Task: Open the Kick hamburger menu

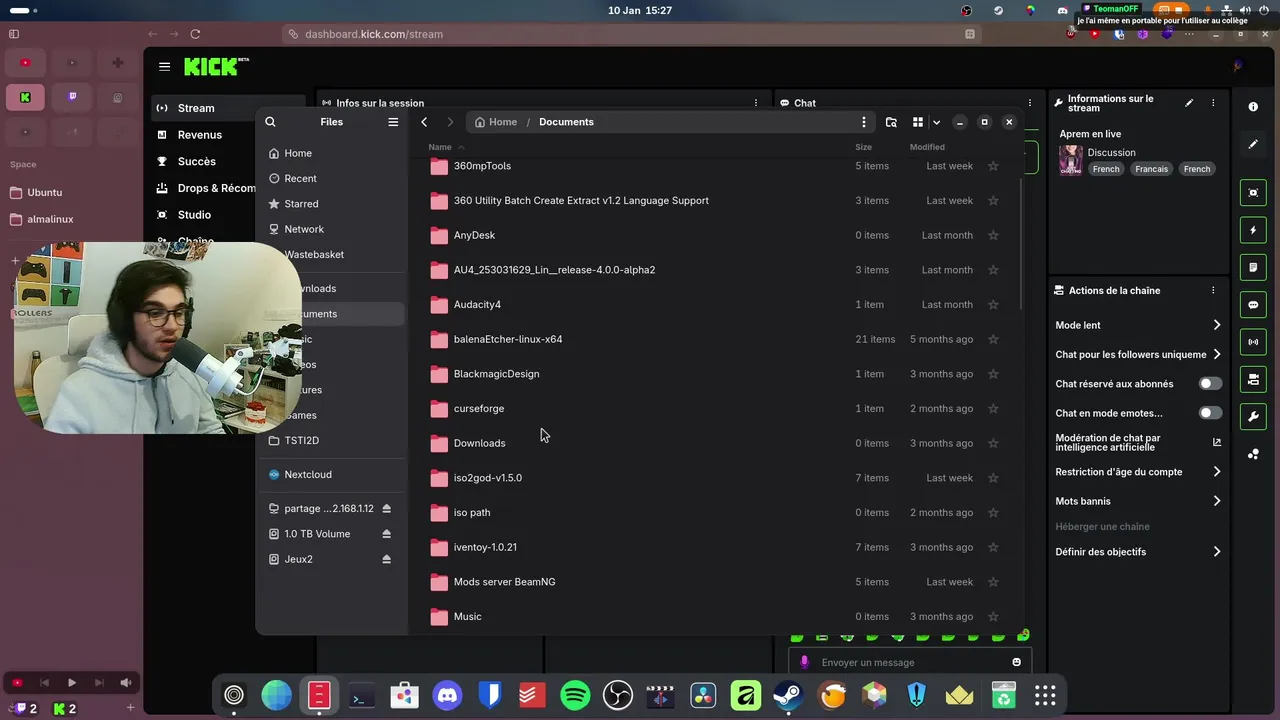Action: click(164, 67)
